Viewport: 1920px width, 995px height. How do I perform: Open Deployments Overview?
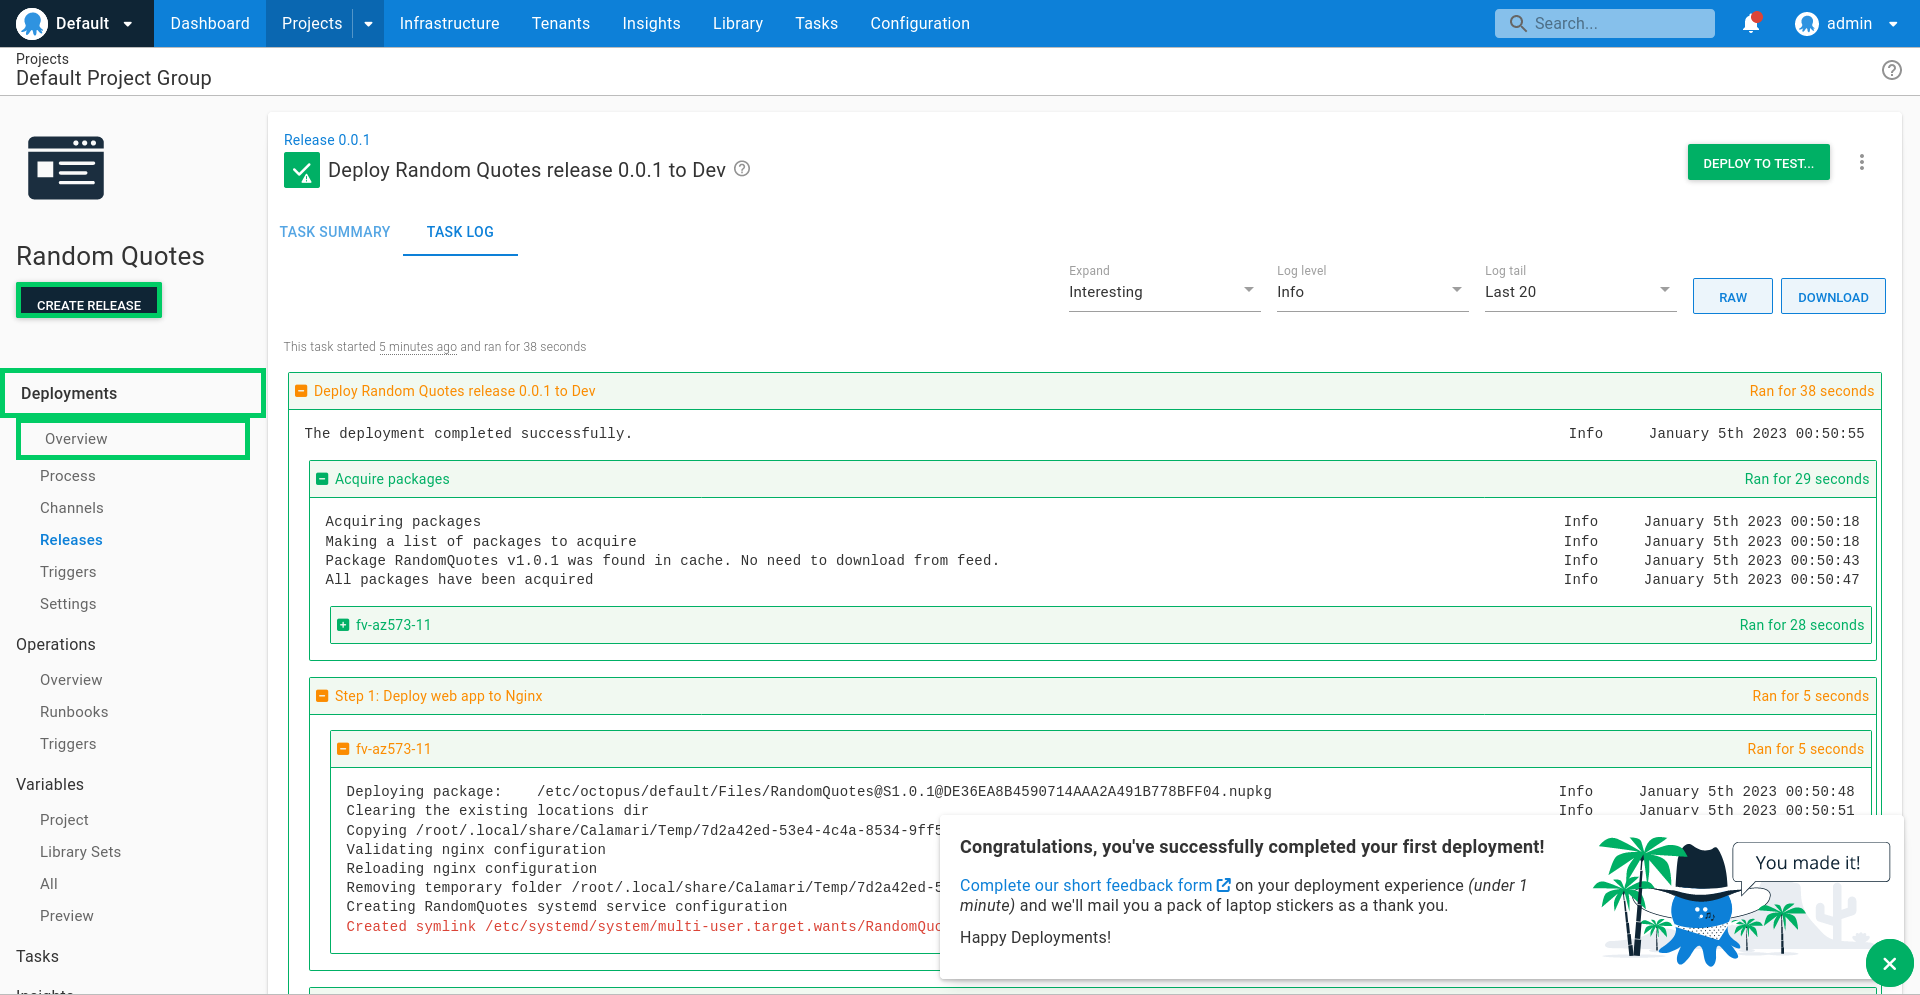pos(133,439)
